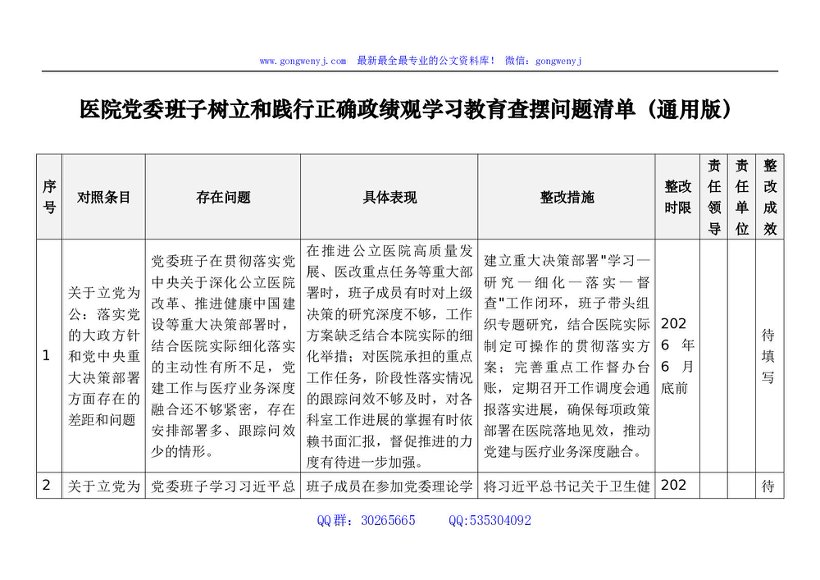Viewport: 820px width, 580px height.
Task: Select the 责任领导 column header
Action: pos(714,197)
